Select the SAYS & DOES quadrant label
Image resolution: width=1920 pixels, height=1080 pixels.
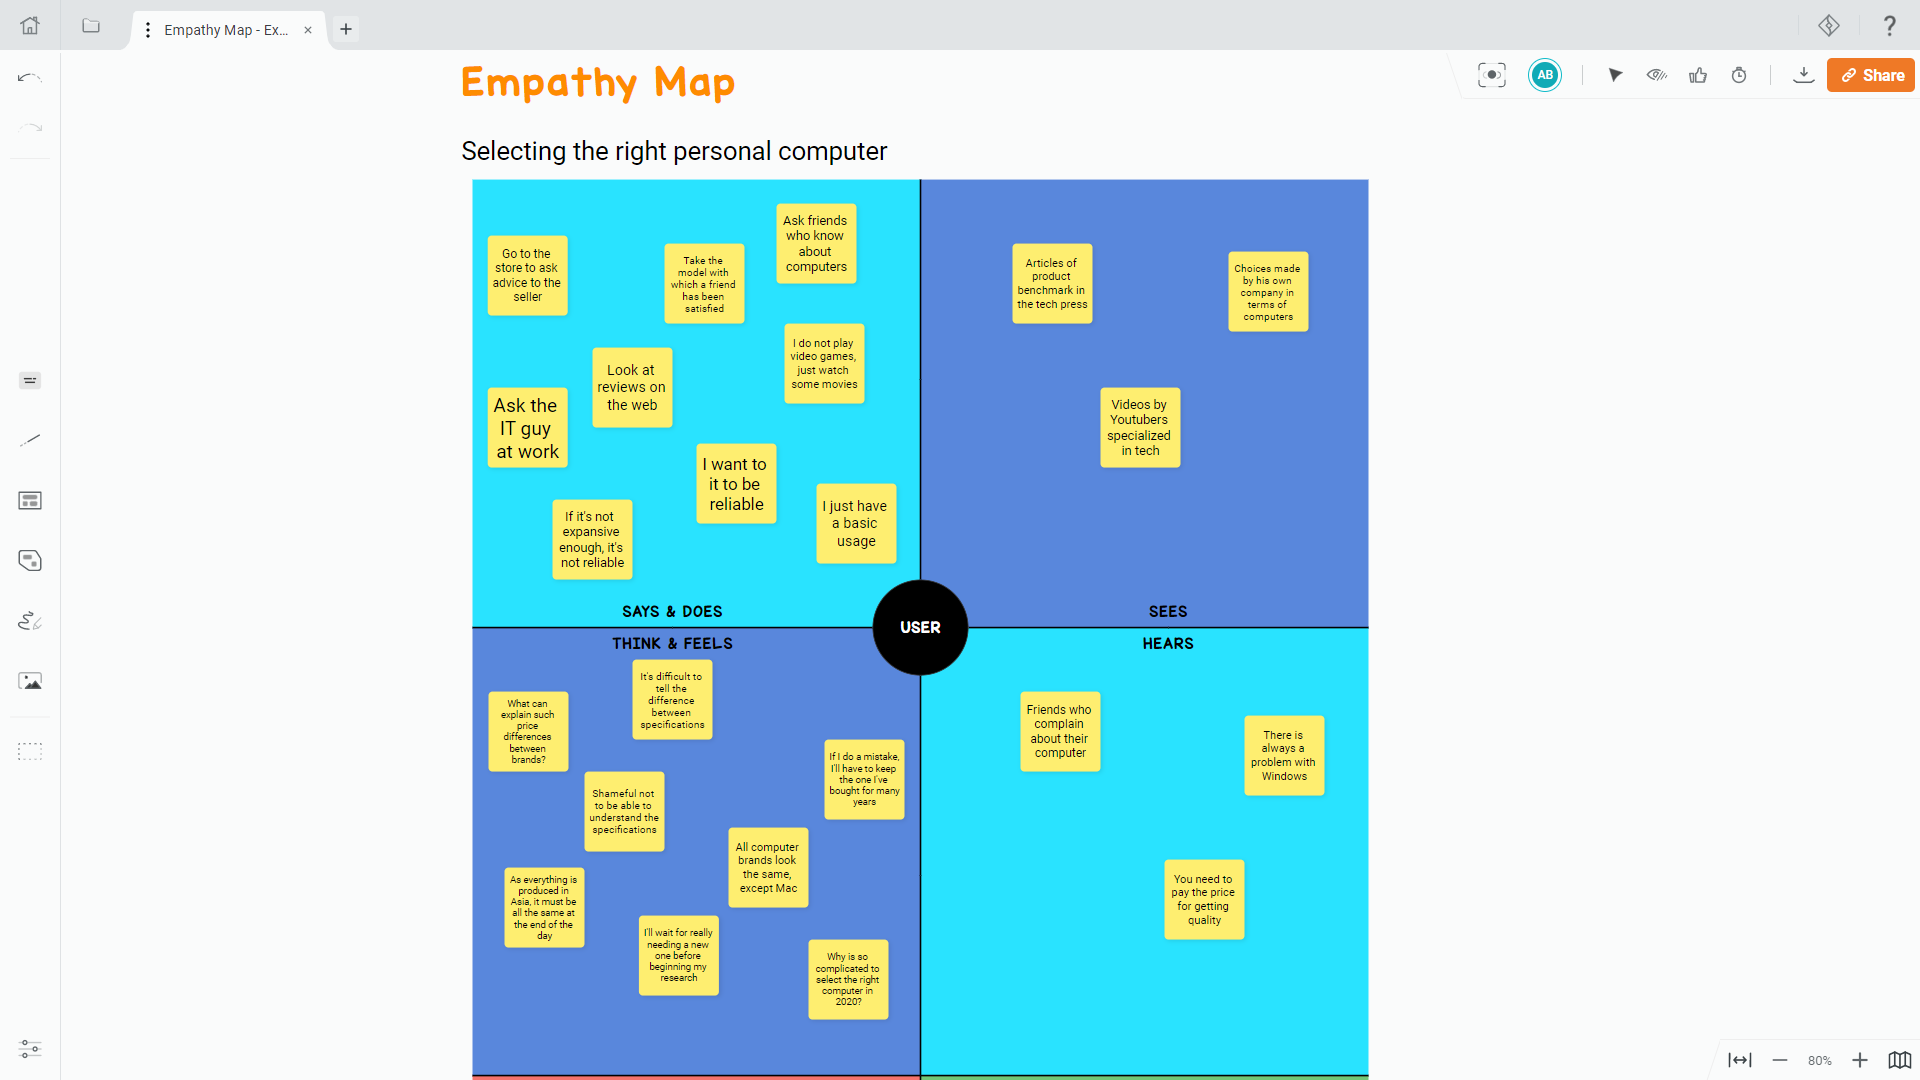673,611
